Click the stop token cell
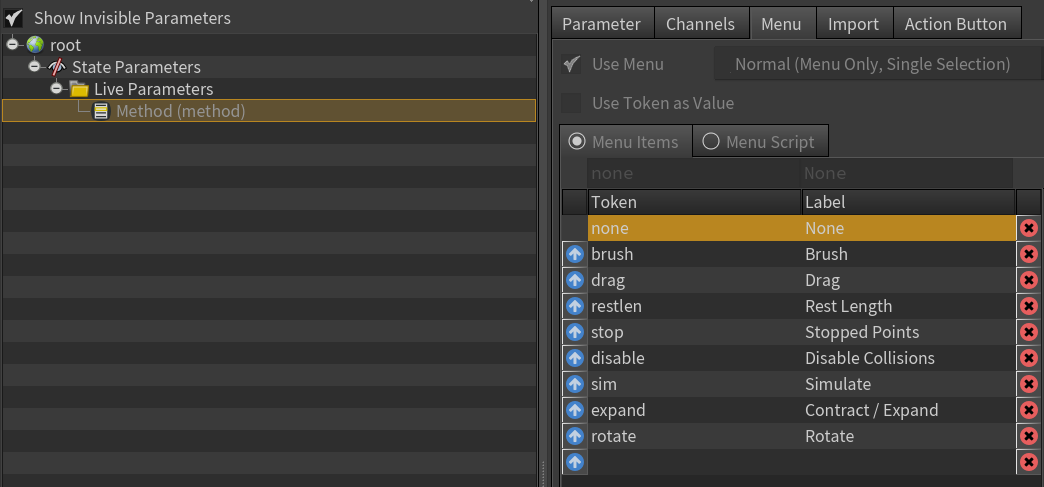This screenshot has height=487, width=1044. click(694, 332)
